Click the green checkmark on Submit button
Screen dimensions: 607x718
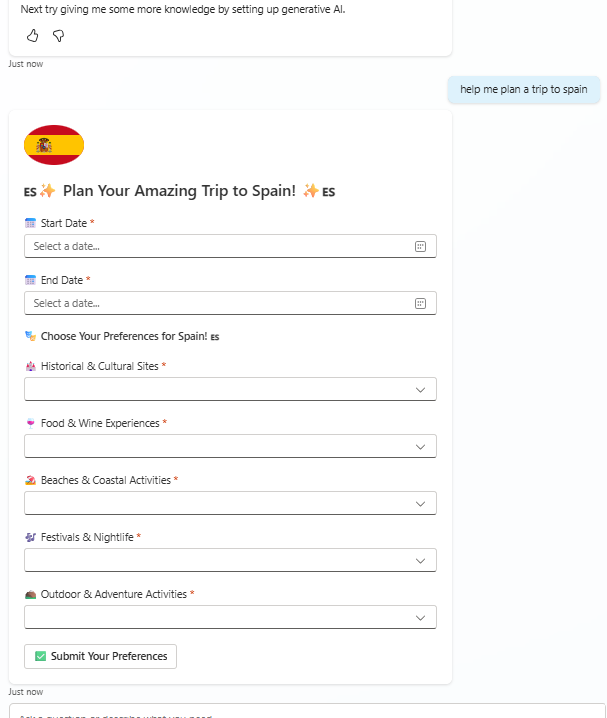point(41,656)
